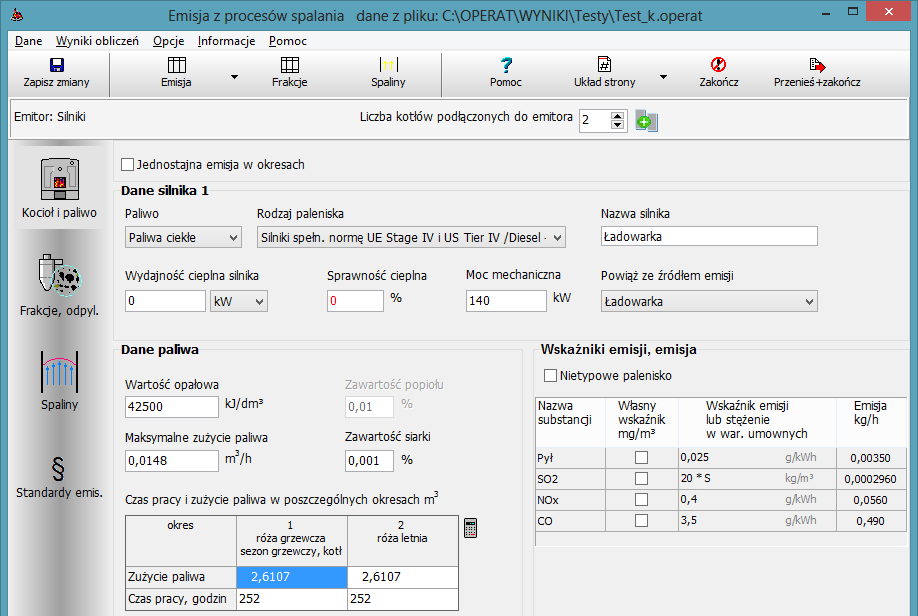Click the application icon in title bar

click(17, 14)
